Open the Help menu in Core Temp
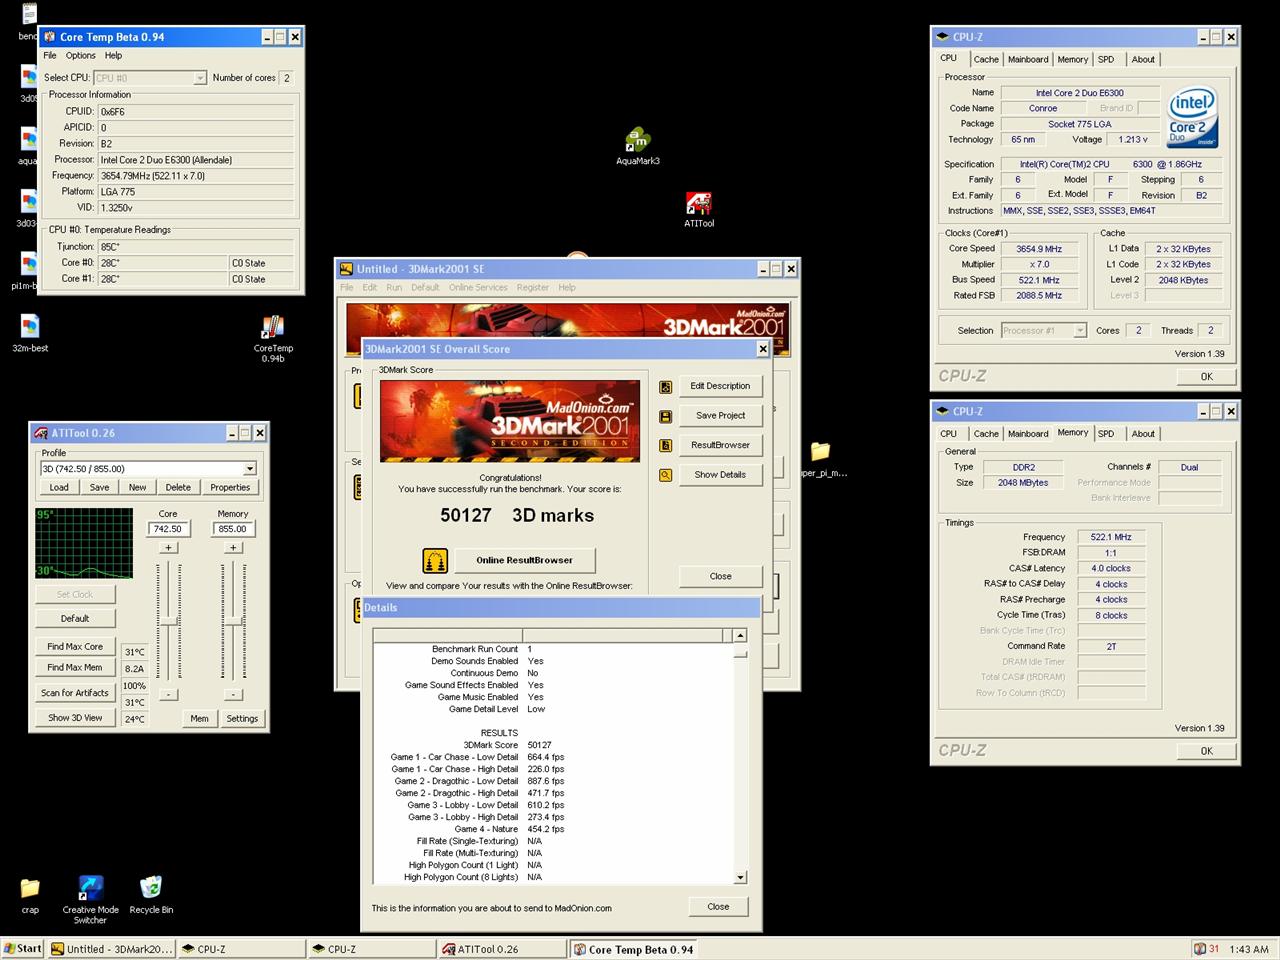1280x960 pixels. 113,56
